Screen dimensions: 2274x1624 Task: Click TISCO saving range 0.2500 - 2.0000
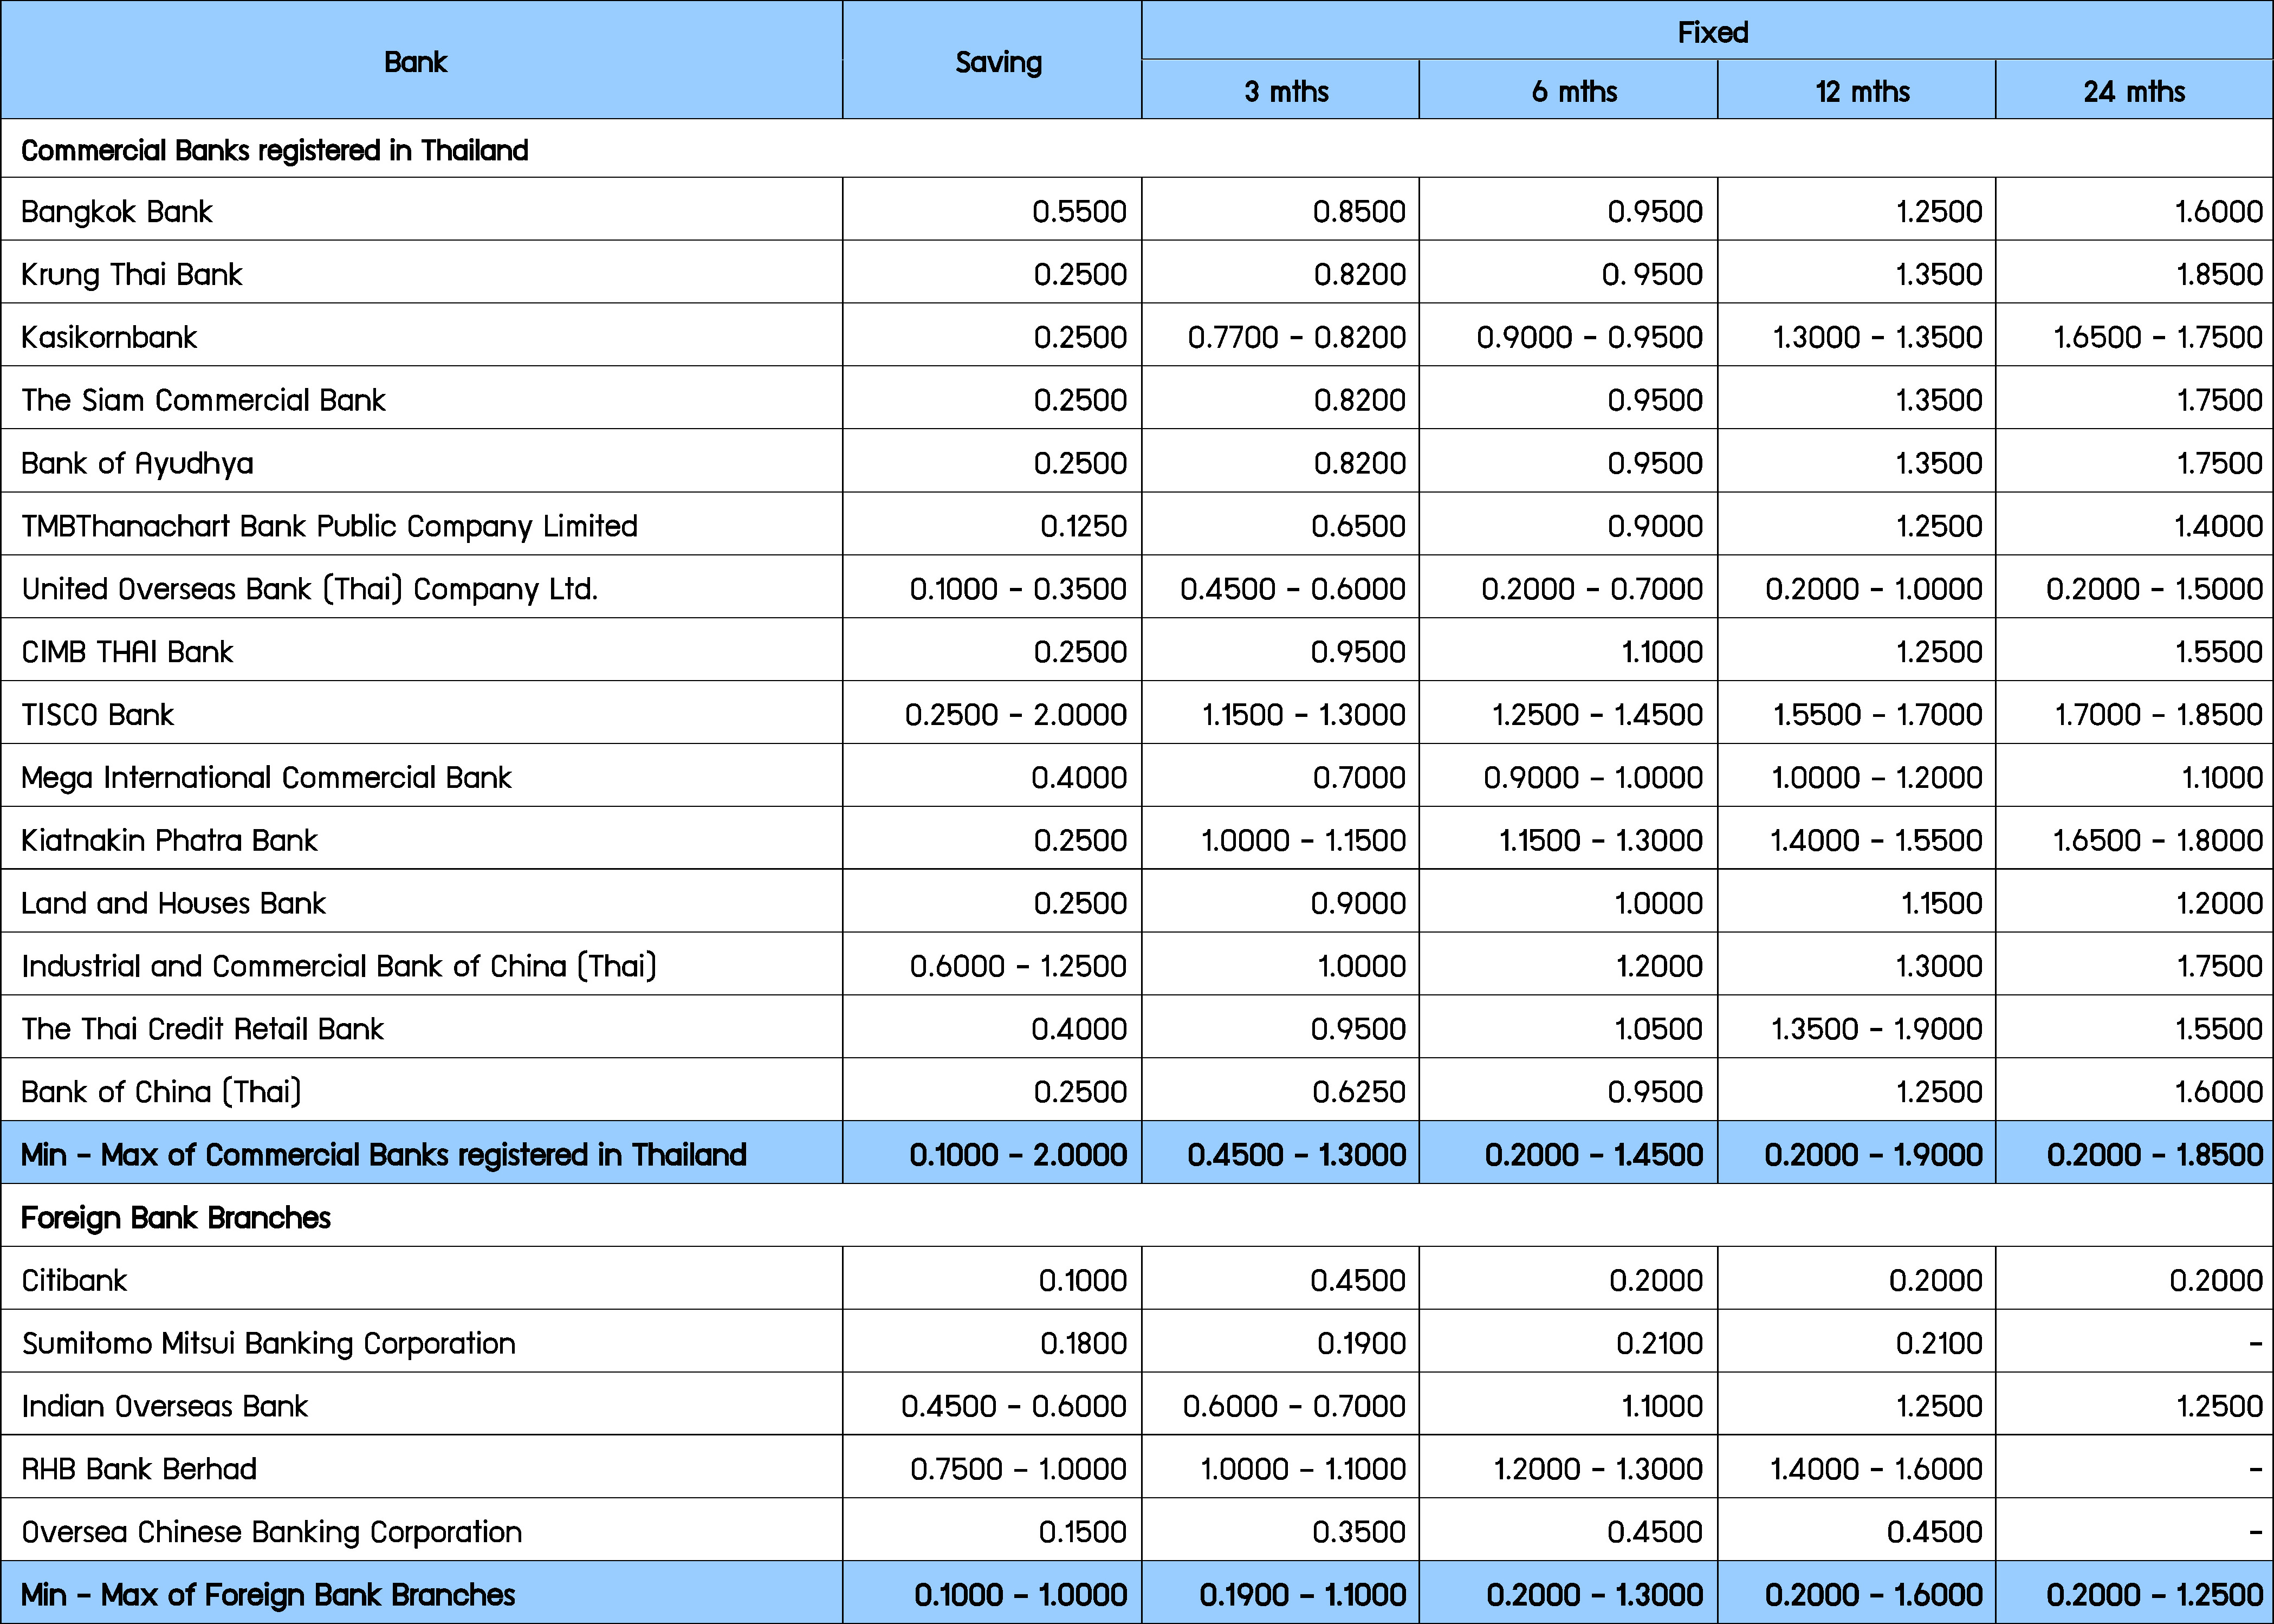(x=1016, y=715)
